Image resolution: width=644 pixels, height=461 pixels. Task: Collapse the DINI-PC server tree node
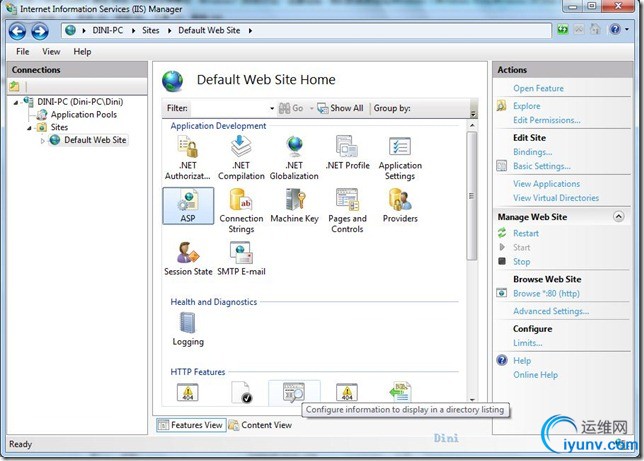pyautogui.click(x=16, y=102)
